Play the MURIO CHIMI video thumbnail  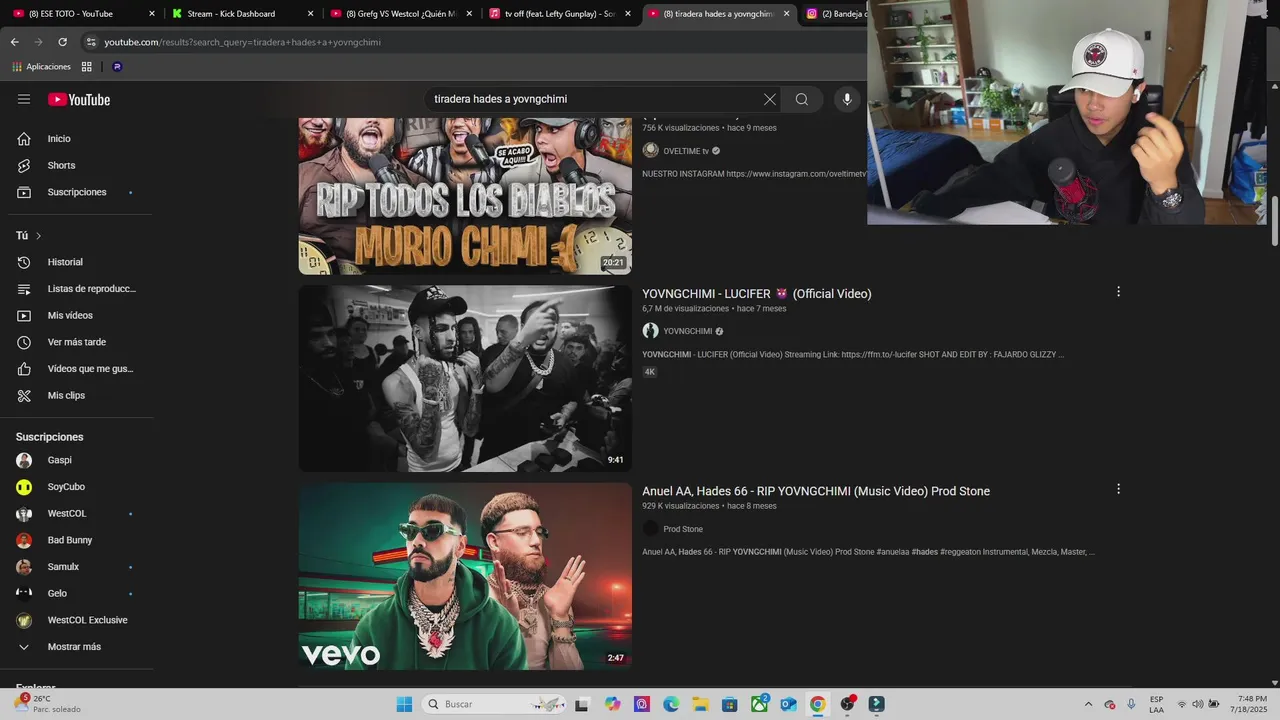tap(465, 196)
